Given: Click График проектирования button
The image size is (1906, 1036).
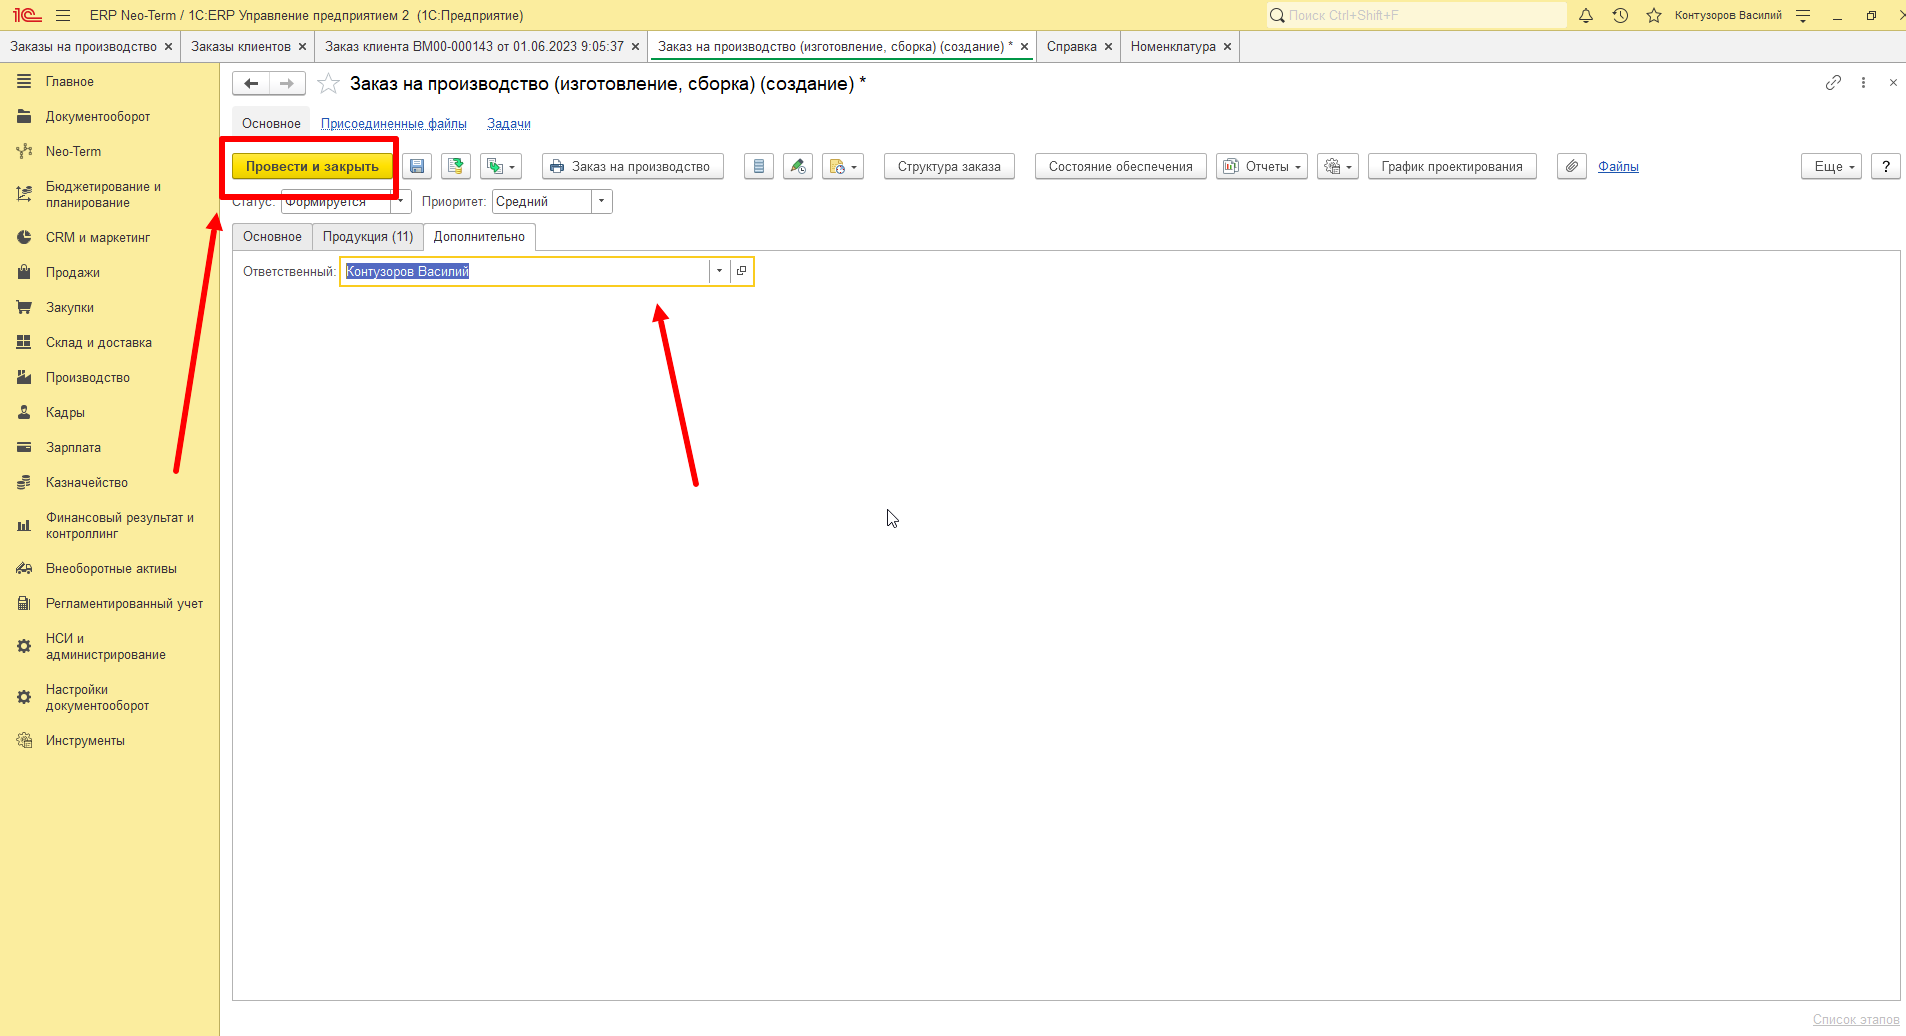Looking at the screenshot, I should point(1452,166).
